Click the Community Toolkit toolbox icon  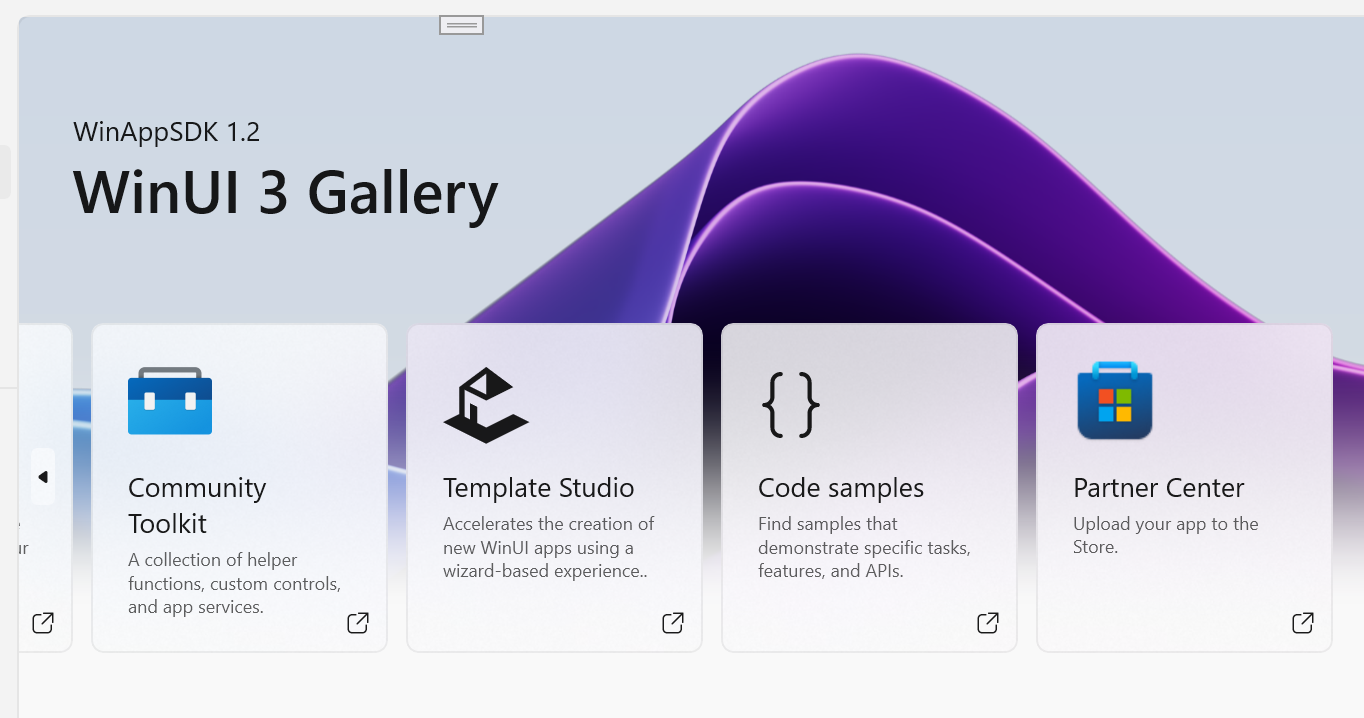point(169,401)
